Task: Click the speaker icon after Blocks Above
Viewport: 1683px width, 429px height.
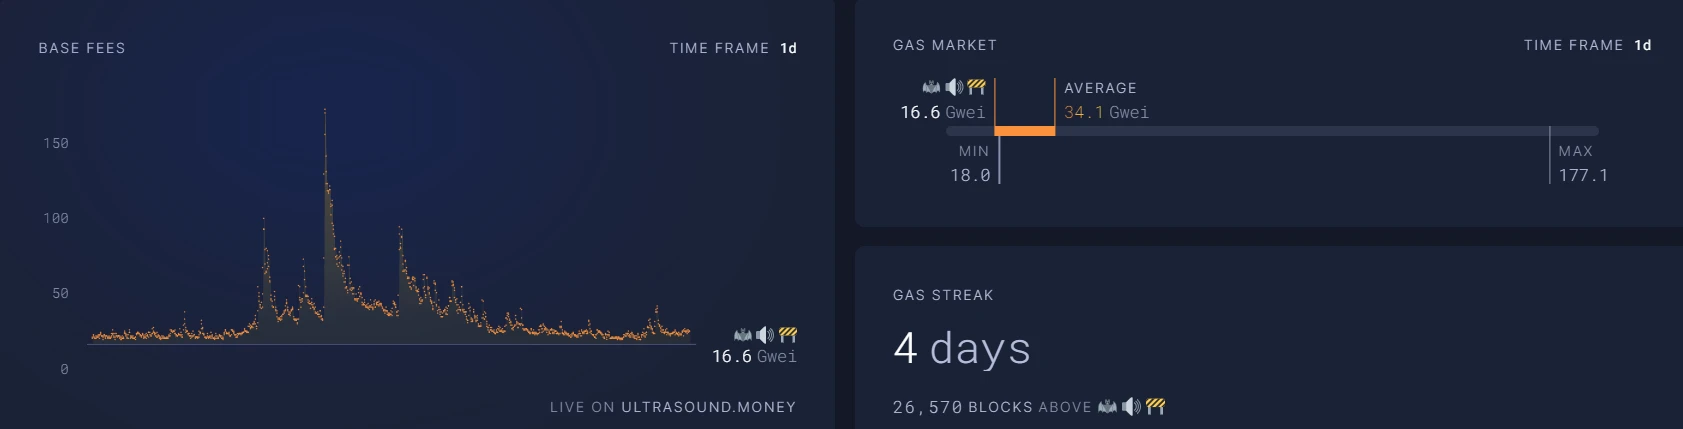Action: click(x=1131, y=406)
